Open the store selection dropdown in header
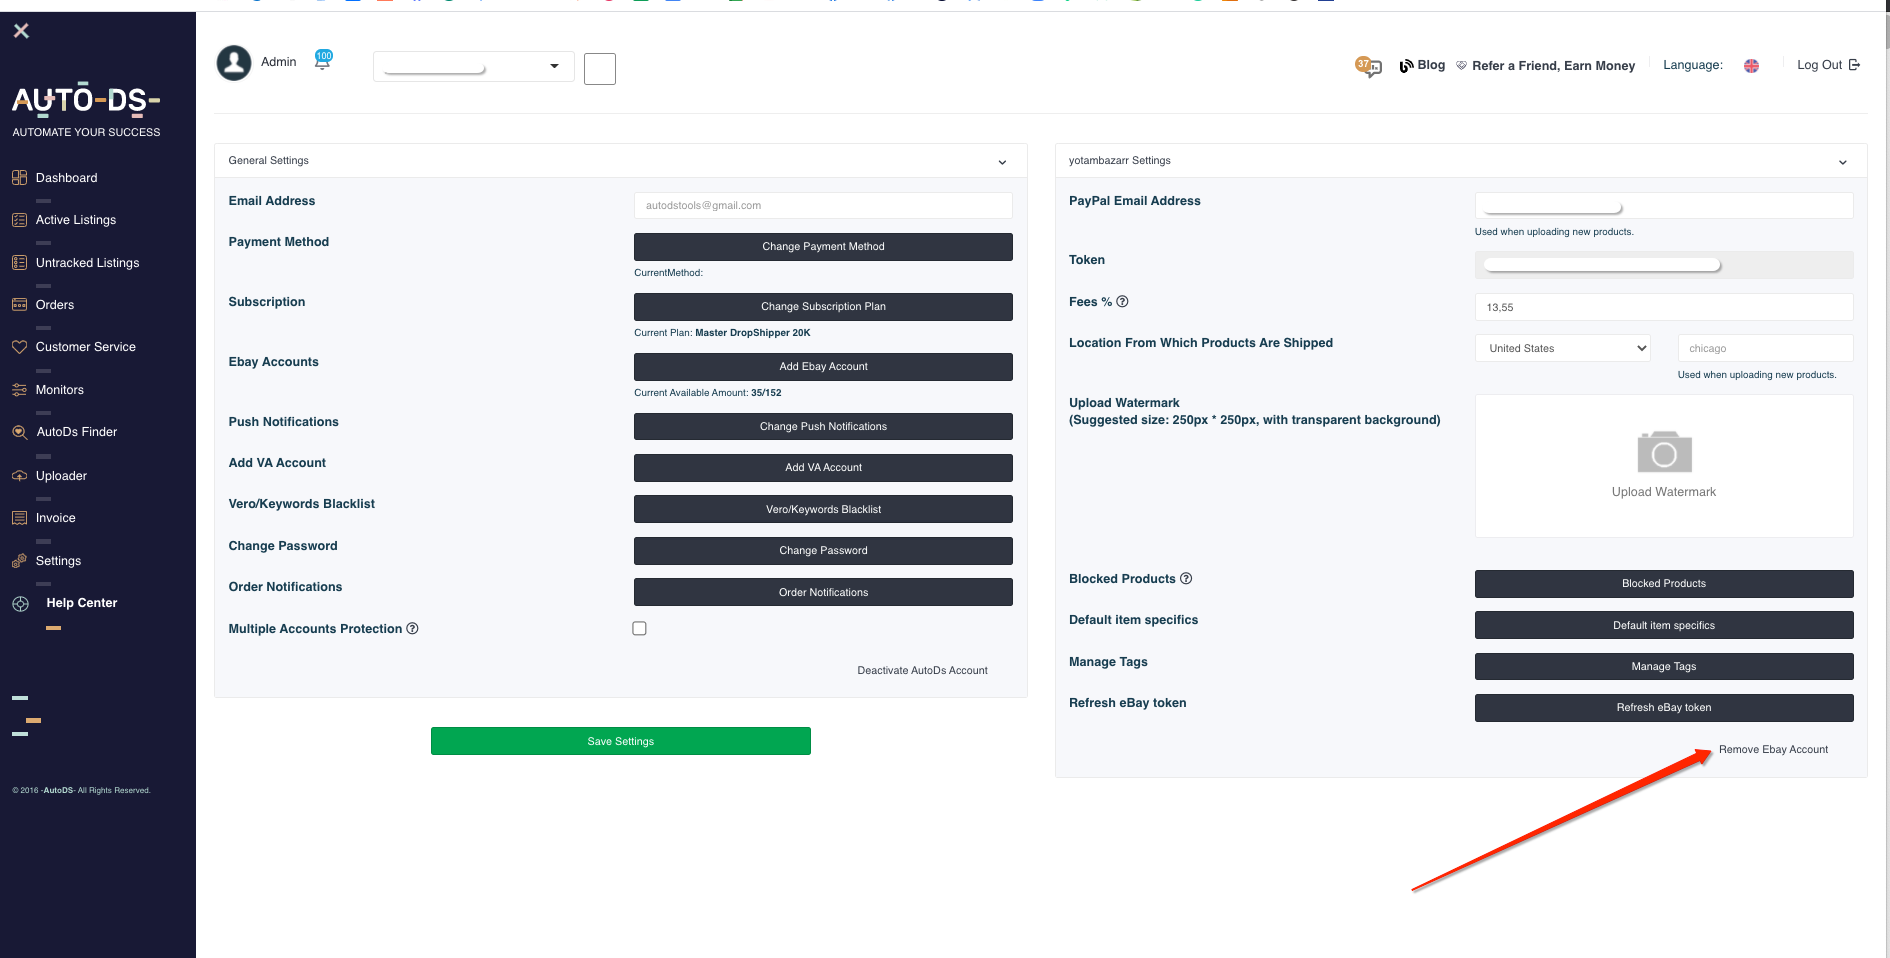This screenshot has width=1890, height=958. [474, 67]
